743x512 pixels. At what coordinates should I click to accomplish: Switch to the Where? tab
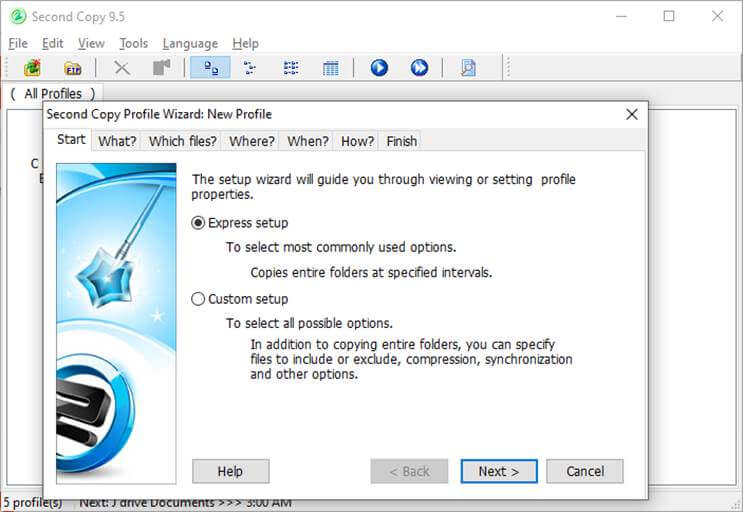click(x=252, y=141)
